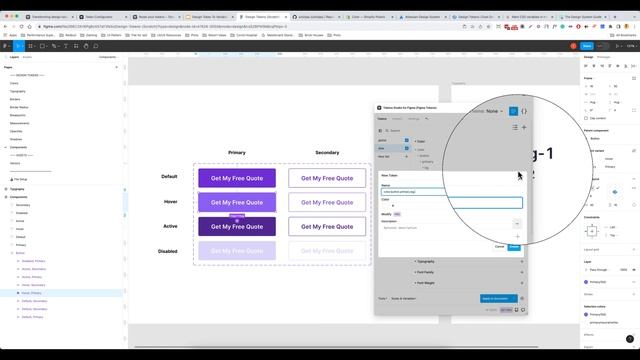Open Styles & Variables menu
Viewport: 640px width, 360px height.
(x=403, y=298)
